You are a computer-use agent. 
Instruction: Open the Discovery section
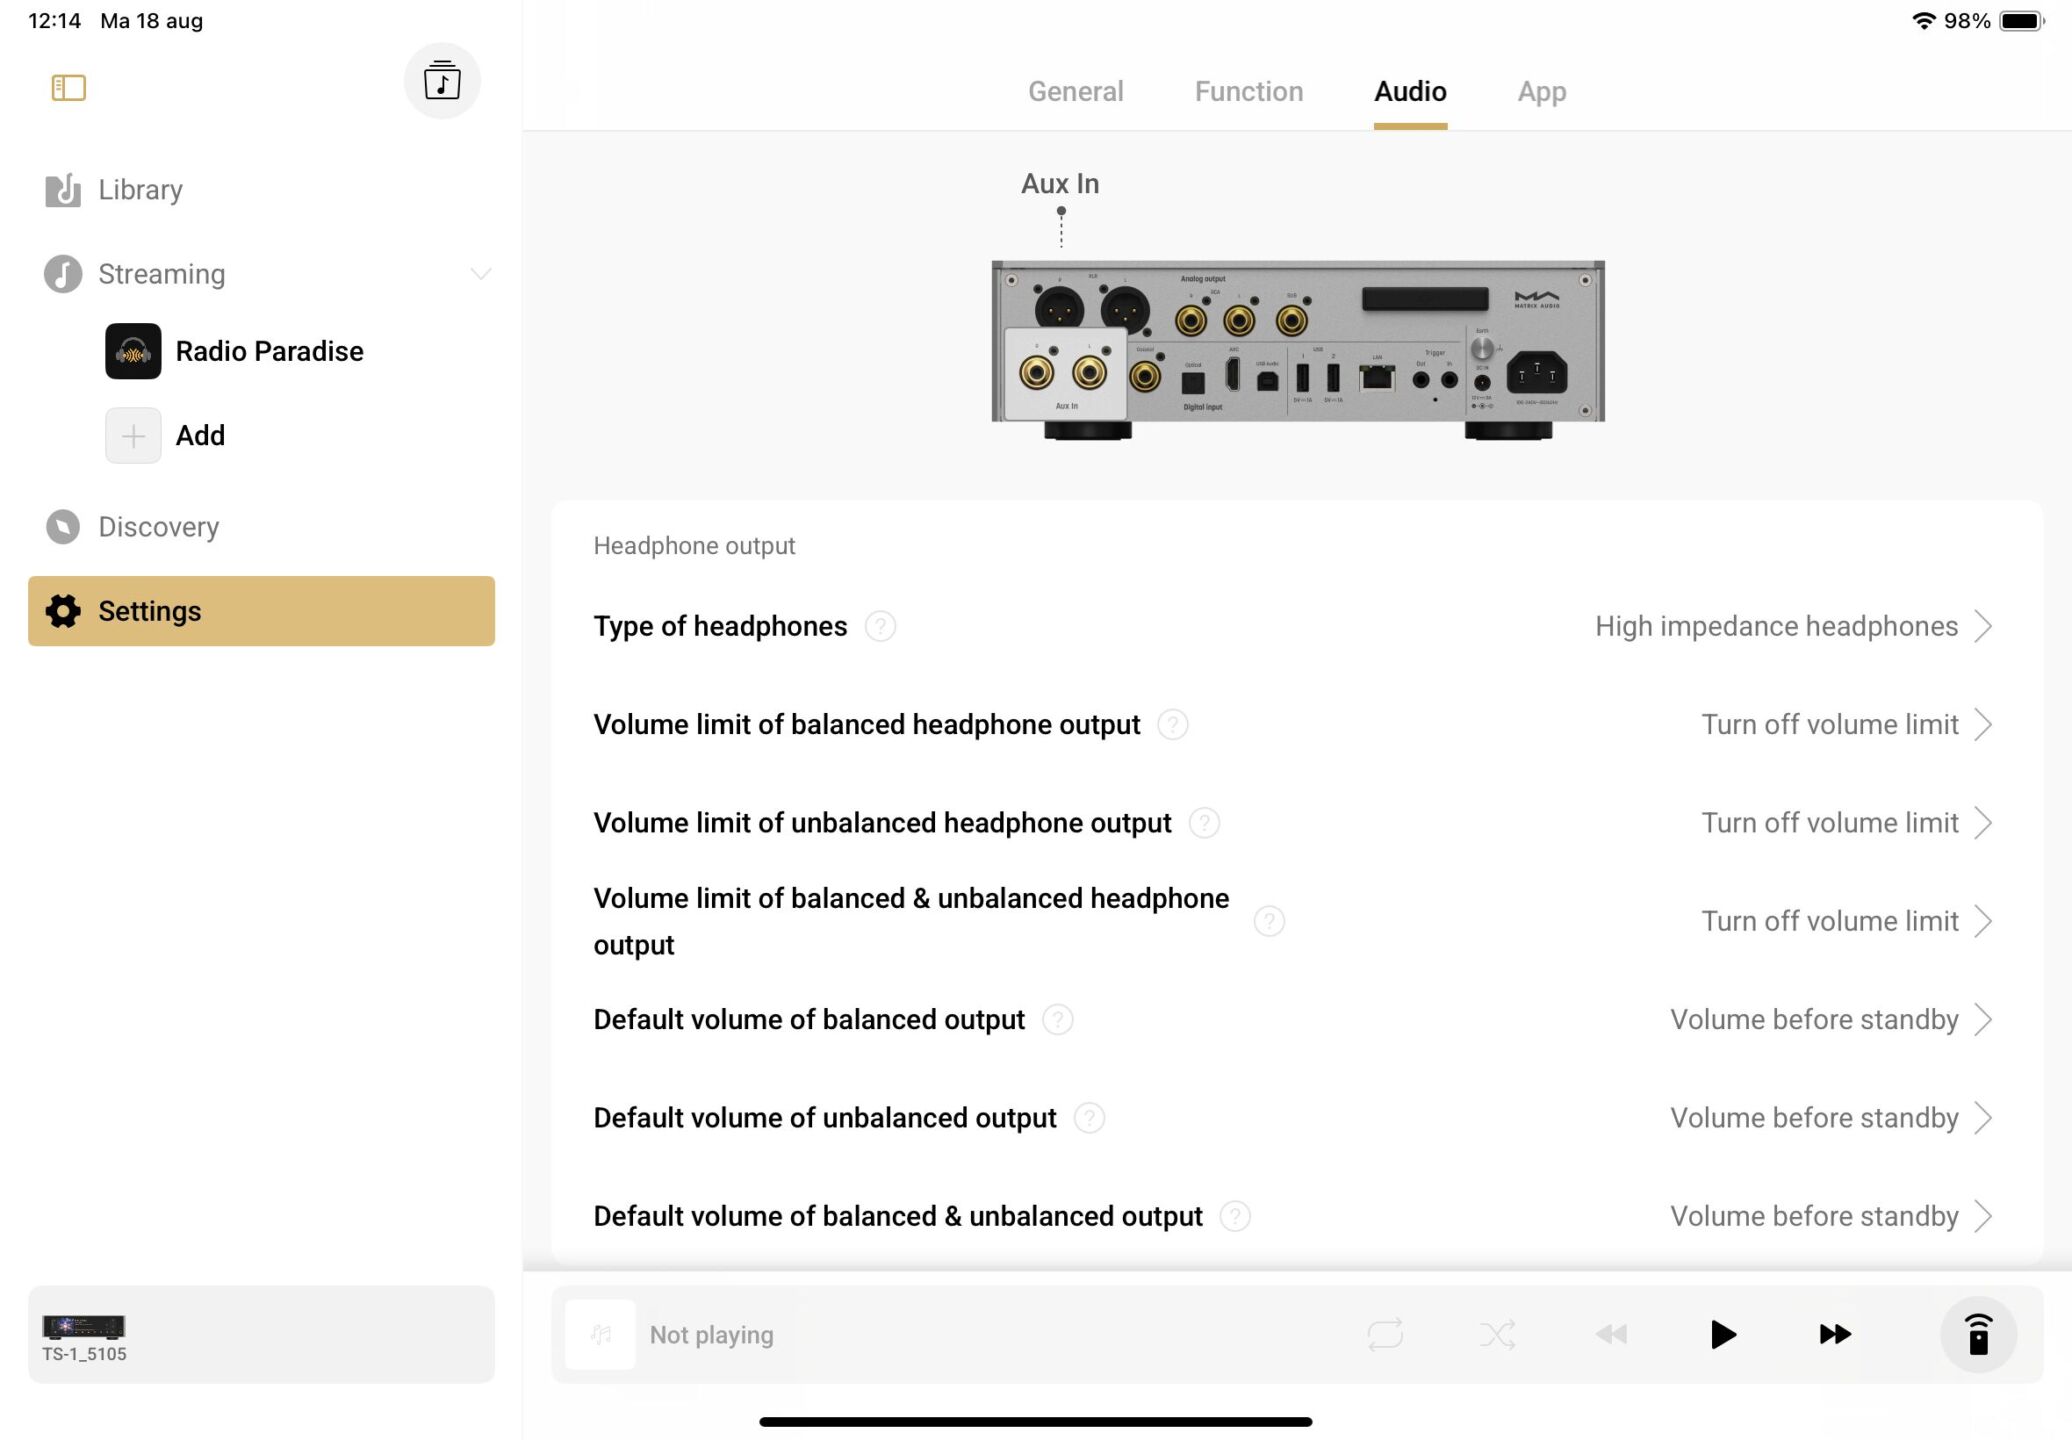pyautogui.click(x=132, y=527)
